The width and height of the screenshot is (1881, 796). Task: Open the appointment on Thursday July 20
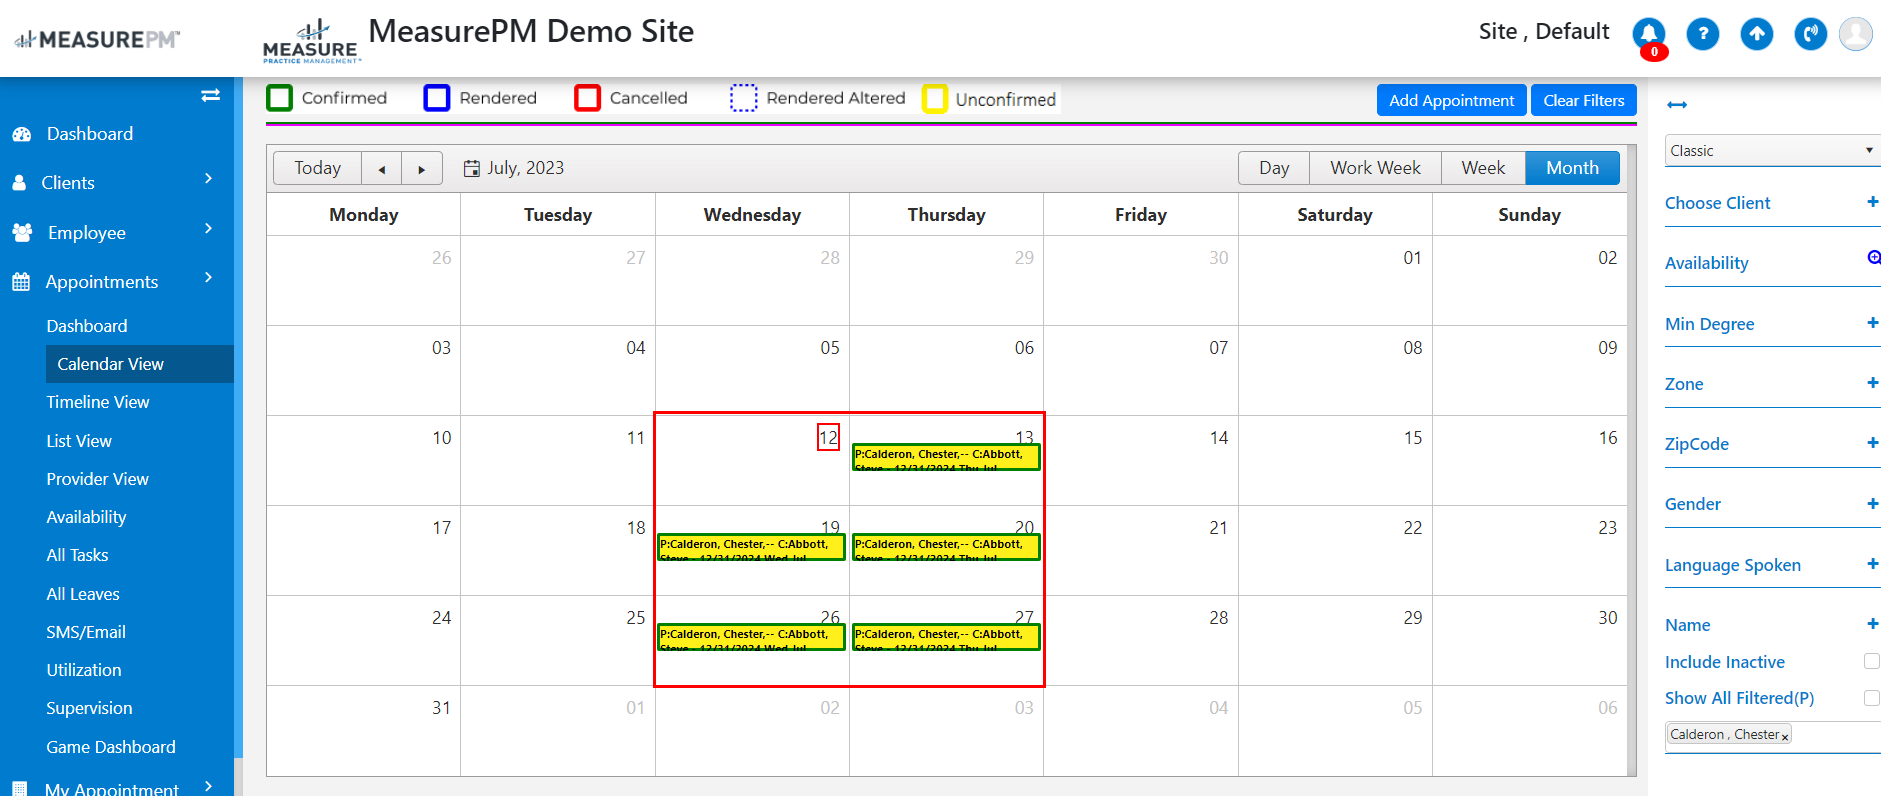tap(946, 547)
